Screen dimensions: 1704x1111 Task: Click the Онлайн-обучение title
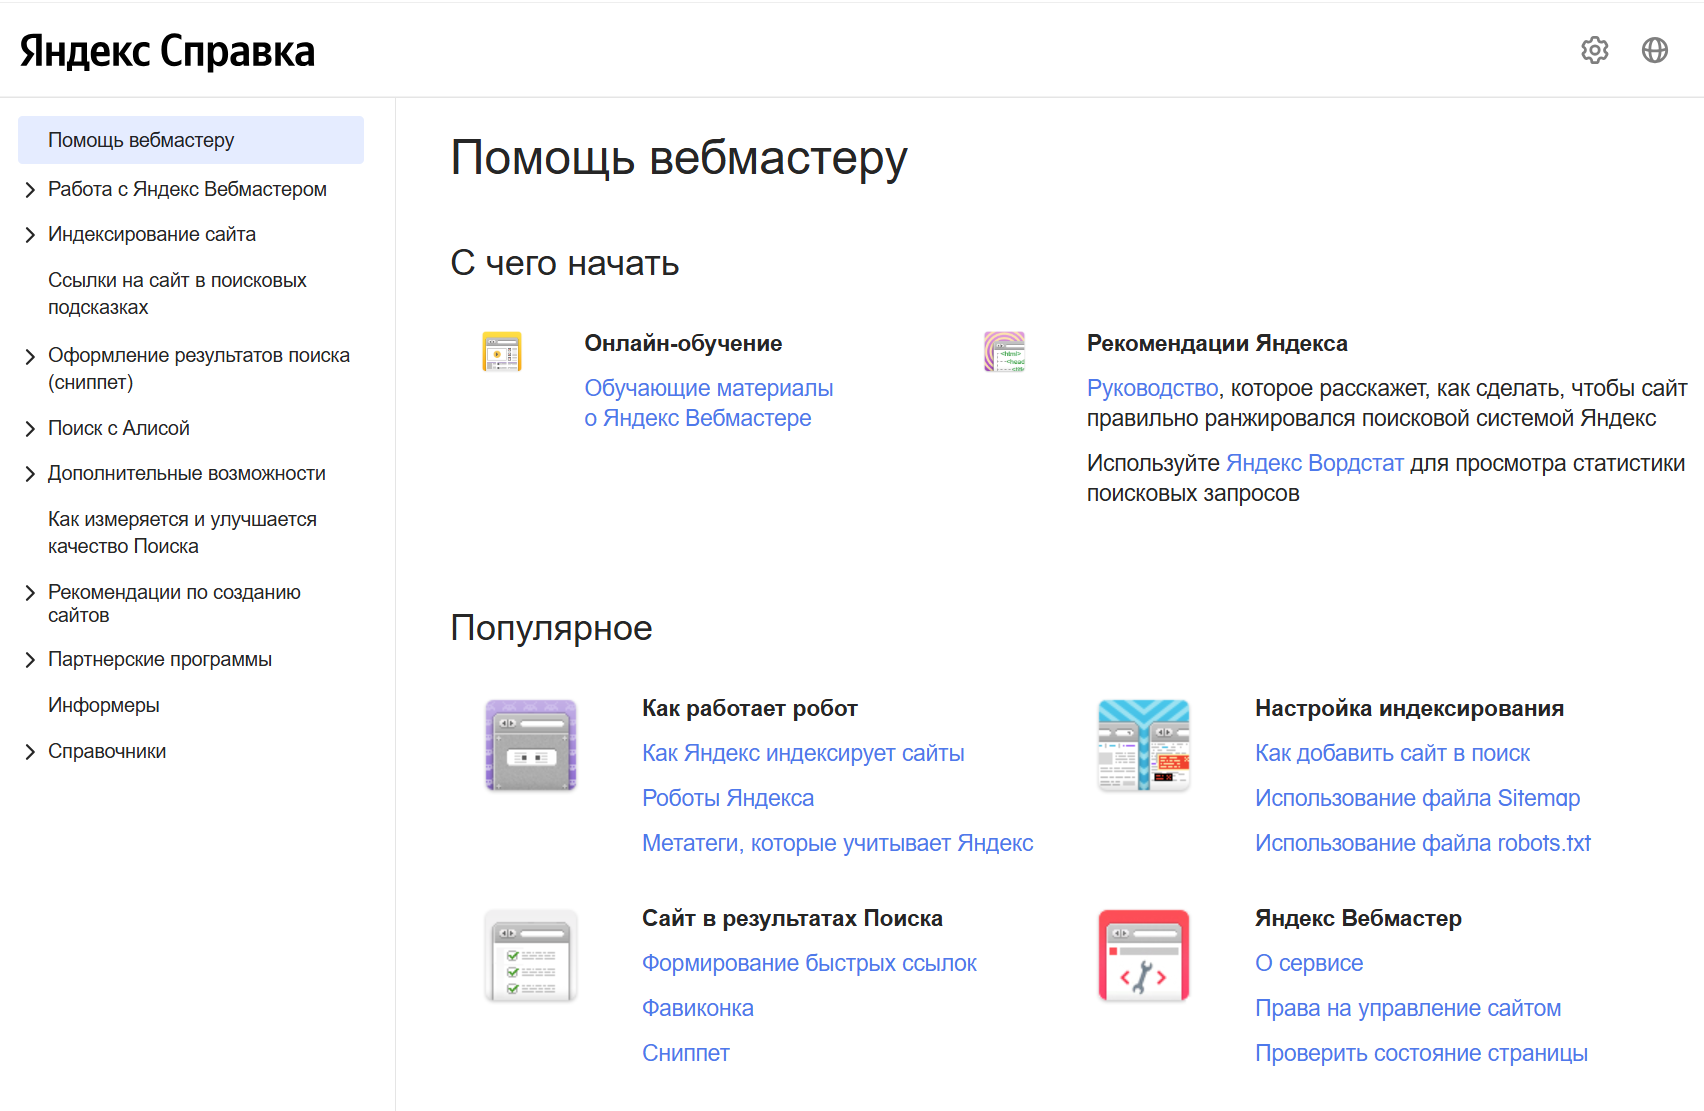683,343
